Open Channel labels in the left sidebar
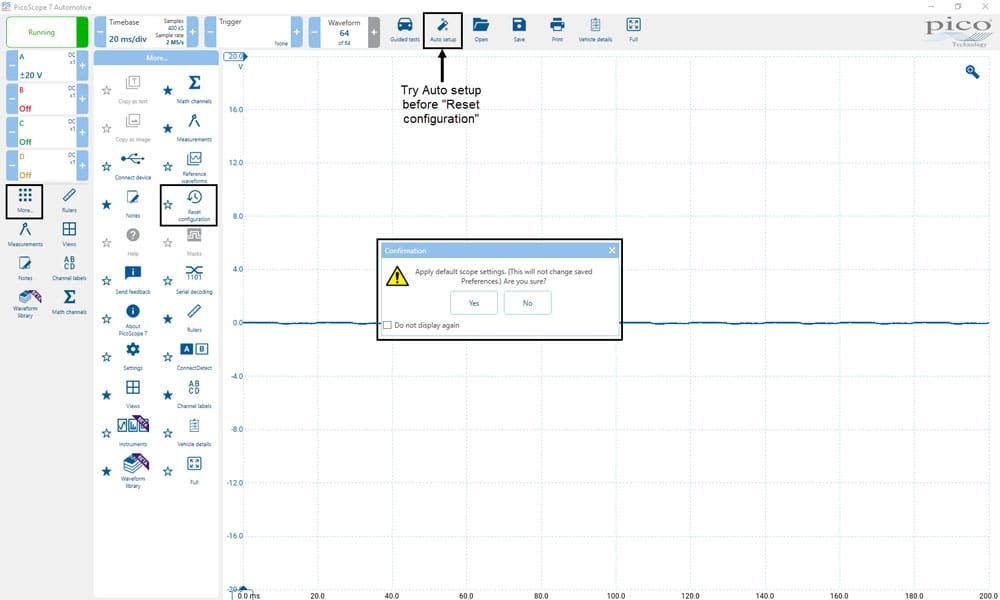 [69, 268]
